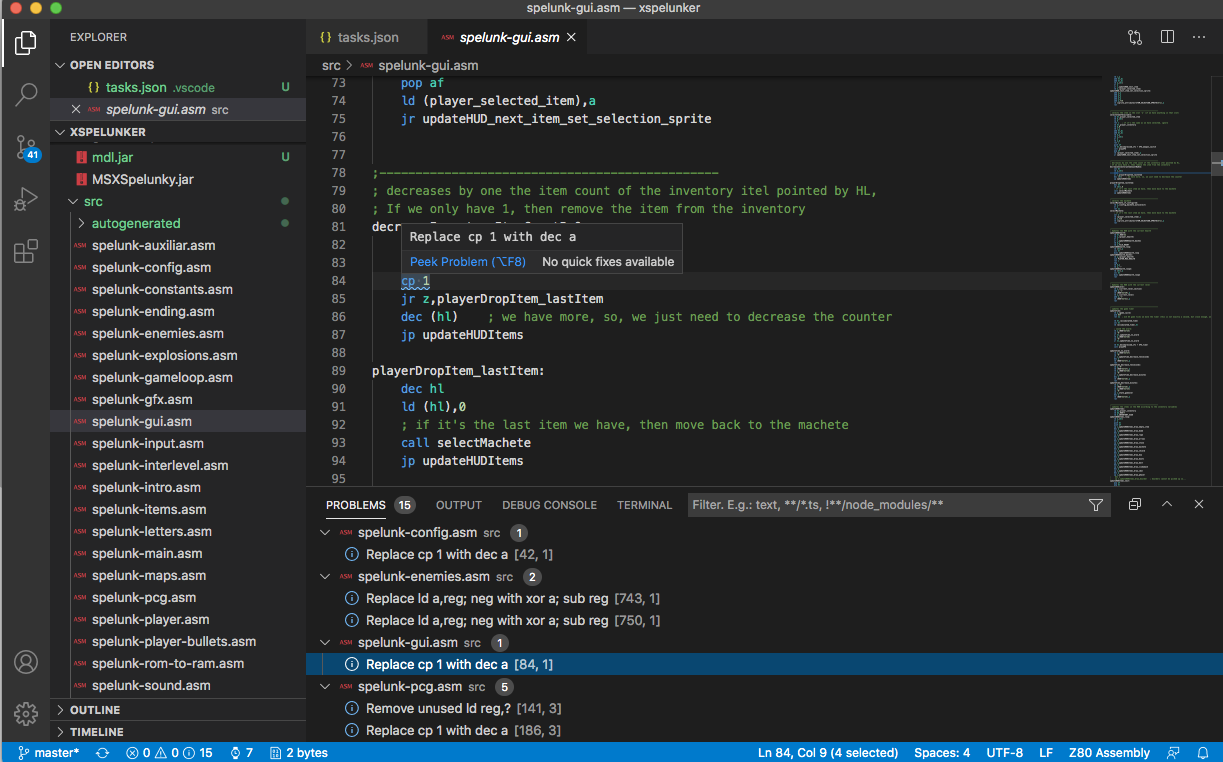Open Source Control view with 41 badge
The height and width of the screenshot is (762, 1223).
pyautogui.click(x=26, y=148)
